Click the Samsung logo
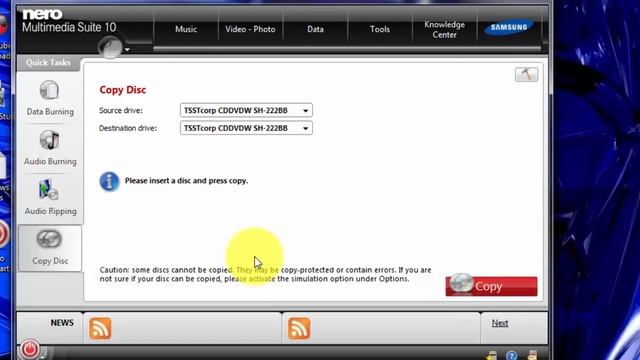The width and height of the screenshot is (640, 360). click(509, 28)
